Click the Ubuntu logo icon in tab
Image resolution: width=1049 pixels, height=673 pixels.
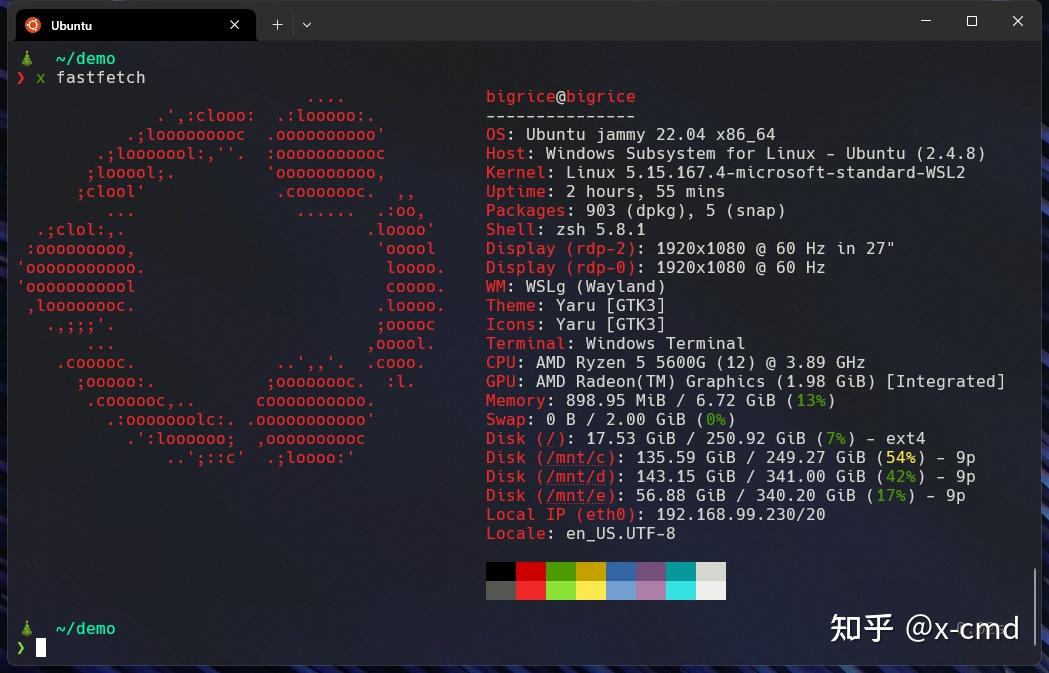(32, 25)
